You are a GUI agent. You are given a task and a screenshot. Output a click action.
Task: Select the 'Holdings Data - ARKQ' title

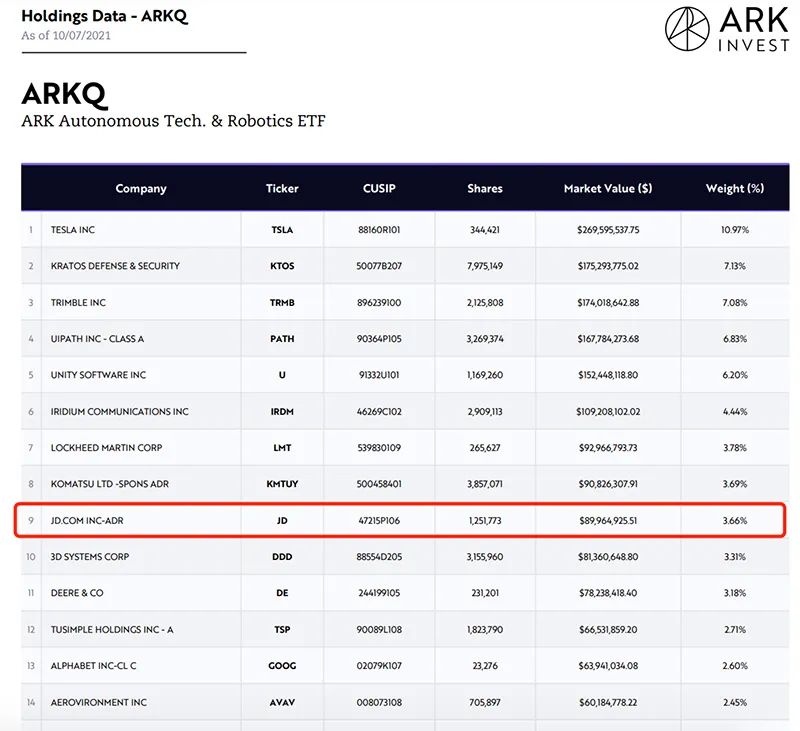coord(105,16)
